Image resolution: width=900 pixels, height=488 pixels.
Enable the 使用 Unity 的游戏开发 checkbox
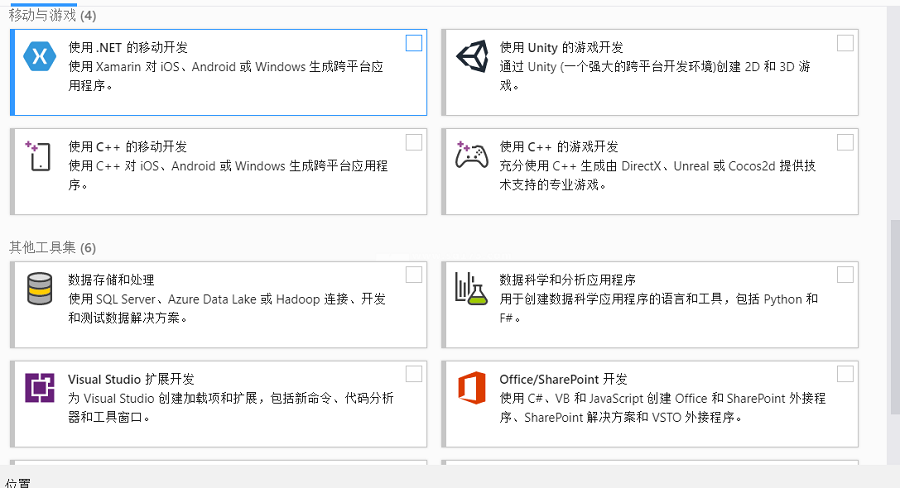coord(845,43)
